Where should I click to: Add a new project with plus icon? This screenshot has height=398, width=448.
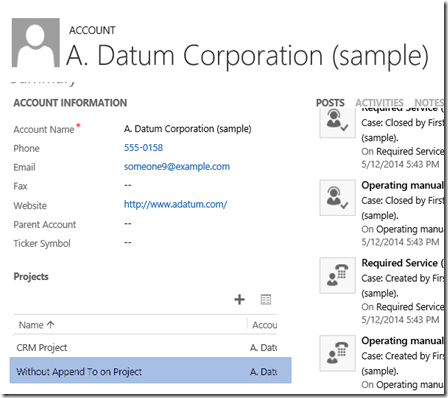(239, 299)
